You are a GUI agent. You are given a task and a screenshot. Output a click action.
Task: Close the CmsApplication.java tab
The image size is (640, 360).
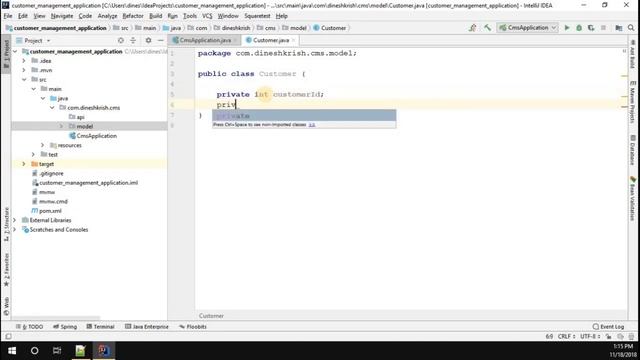[235, 40]
